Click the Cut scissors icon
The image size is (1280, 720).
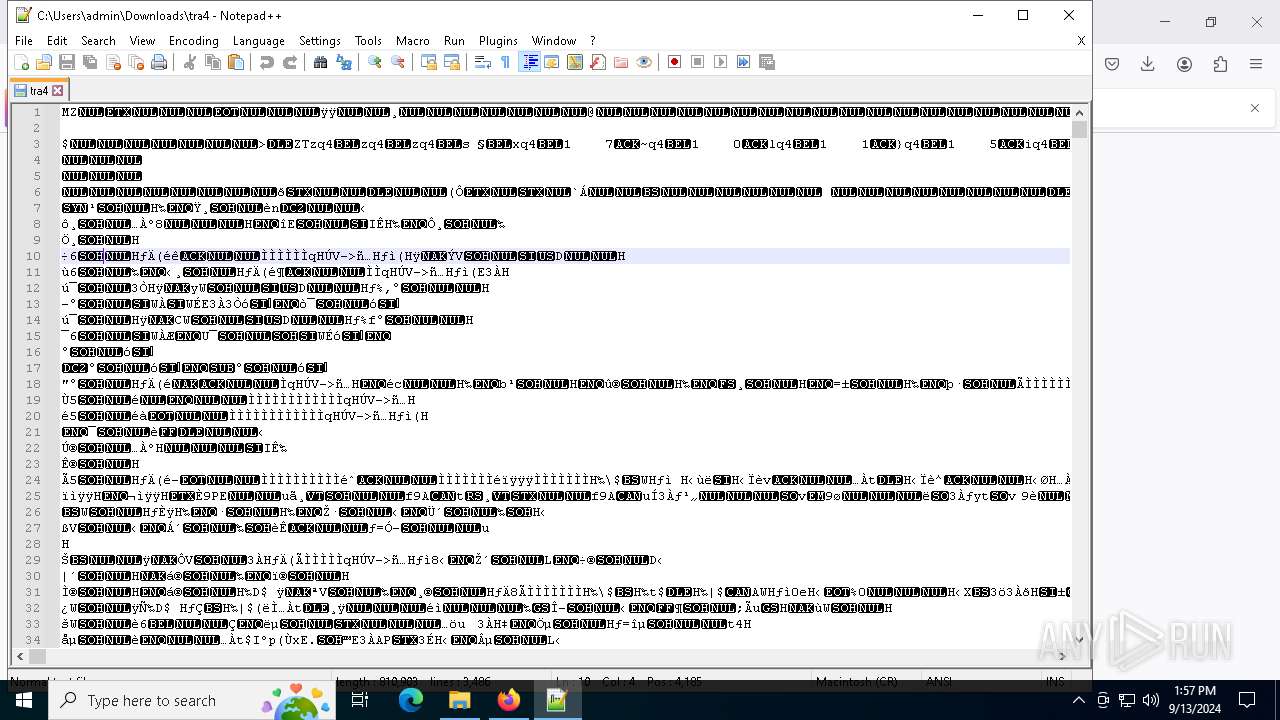[x=190, y=62]
